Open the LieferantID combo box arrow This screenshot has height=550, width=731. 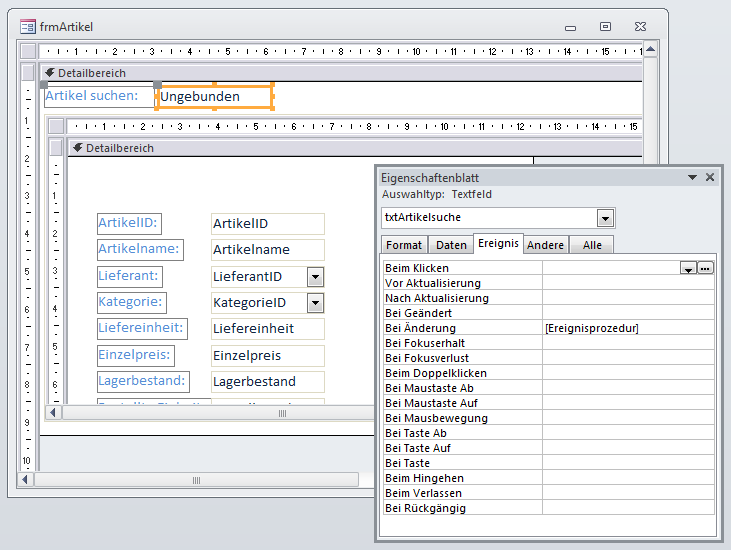(315, 277)
